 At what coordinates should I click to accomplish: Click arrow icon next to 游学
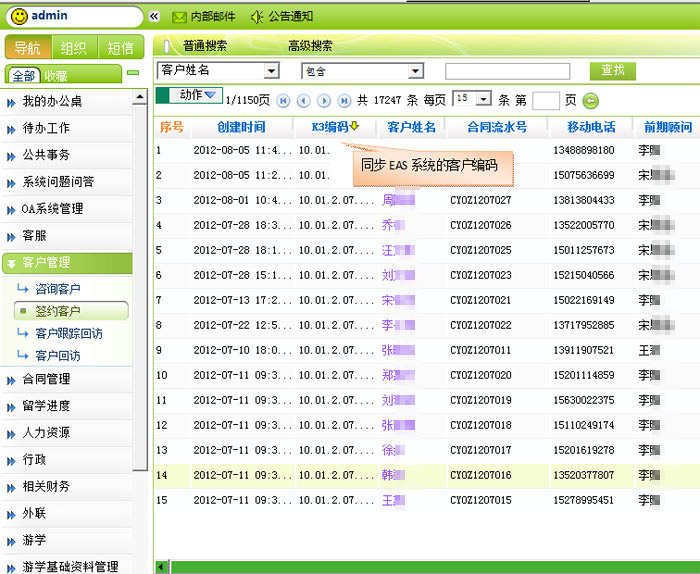pos(11,541)
